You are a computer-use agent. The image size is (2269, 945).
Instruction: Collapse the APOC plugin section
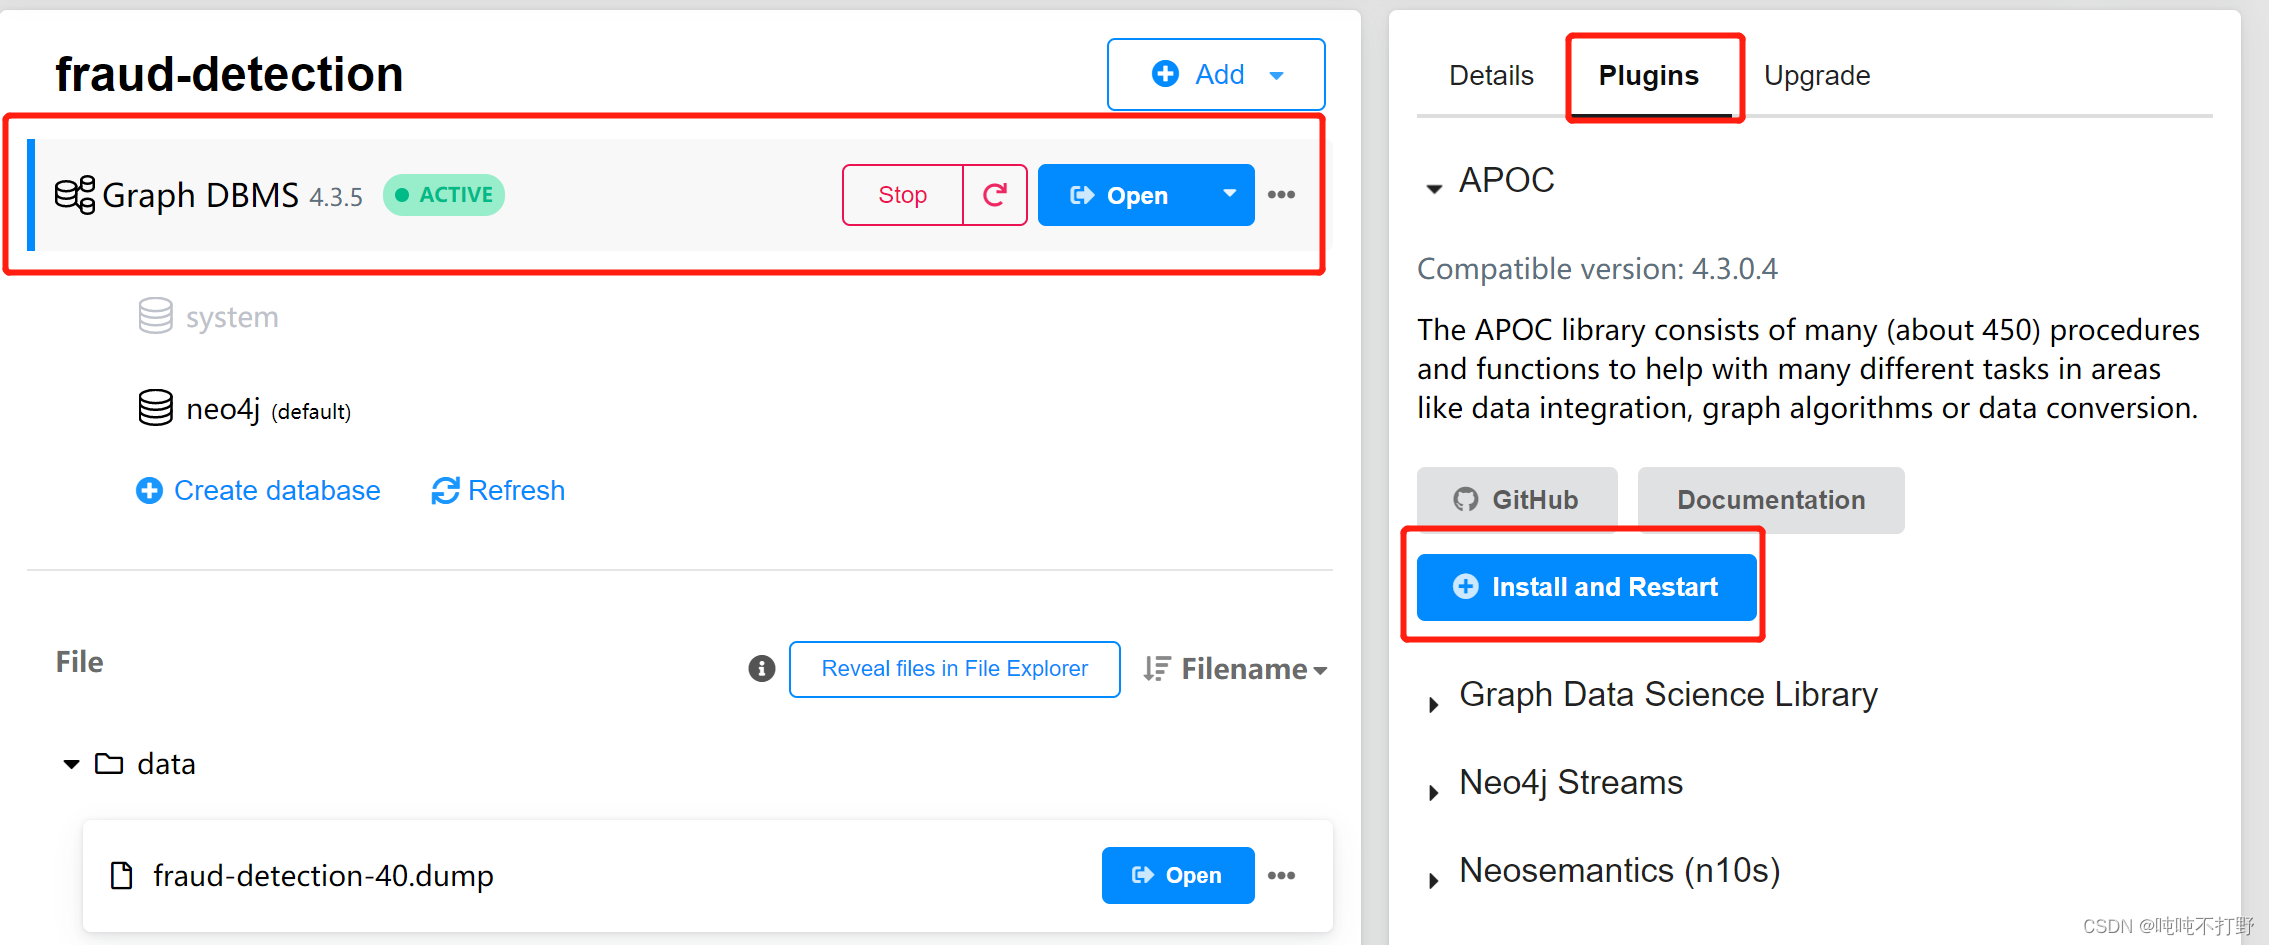tap(1434, 187)
